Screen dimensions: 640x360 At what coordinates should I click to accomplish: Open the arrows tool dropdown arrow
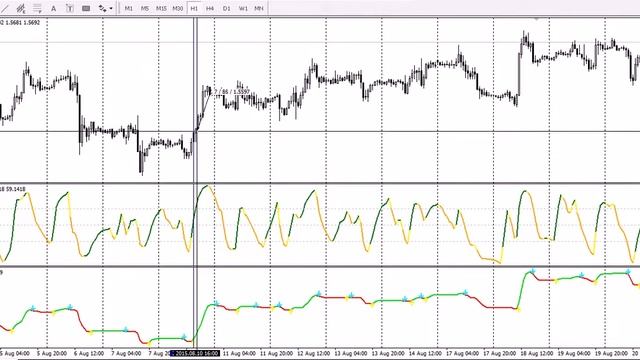[x=111, y=8]
